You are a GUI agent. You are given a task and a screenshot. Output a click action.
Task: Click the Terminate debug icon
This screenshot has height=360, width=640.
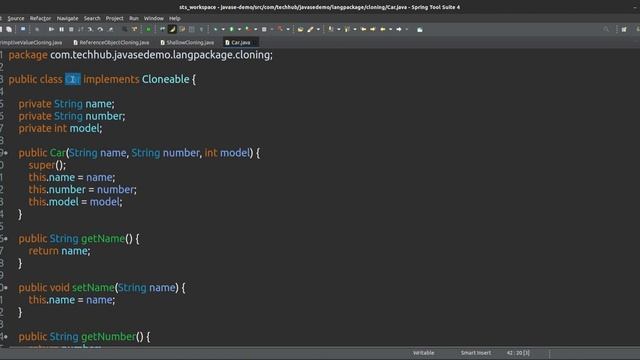pyautogui.click(x=71, y=29)
